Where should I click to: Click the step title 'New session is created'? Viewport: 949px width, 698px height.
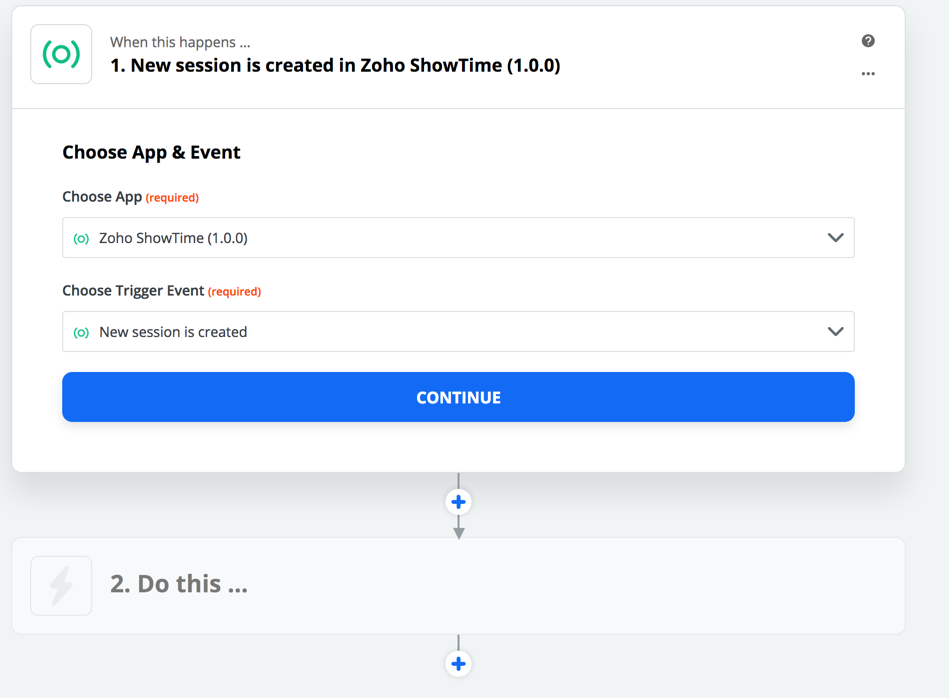[335, 65]
